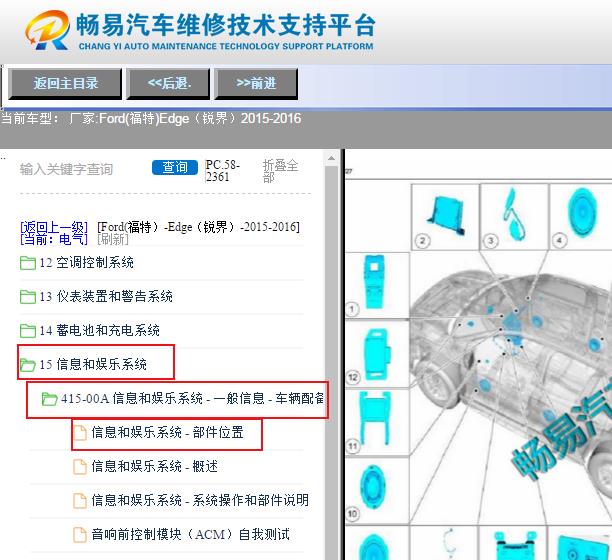This screenshot has width=612, height=560.
Task: Click the car body diagram image
Action: click(x=511, y=386)
